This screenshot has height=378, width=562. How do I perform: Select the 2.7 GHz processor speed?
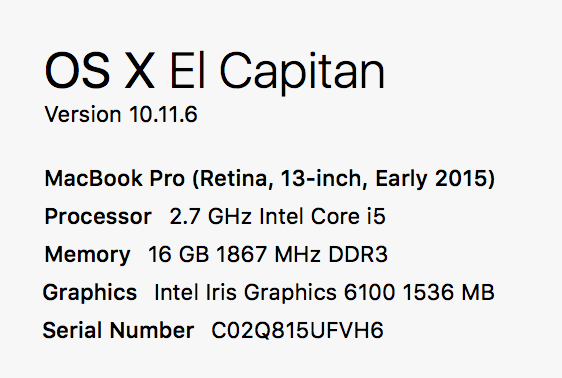click(210, 216)
